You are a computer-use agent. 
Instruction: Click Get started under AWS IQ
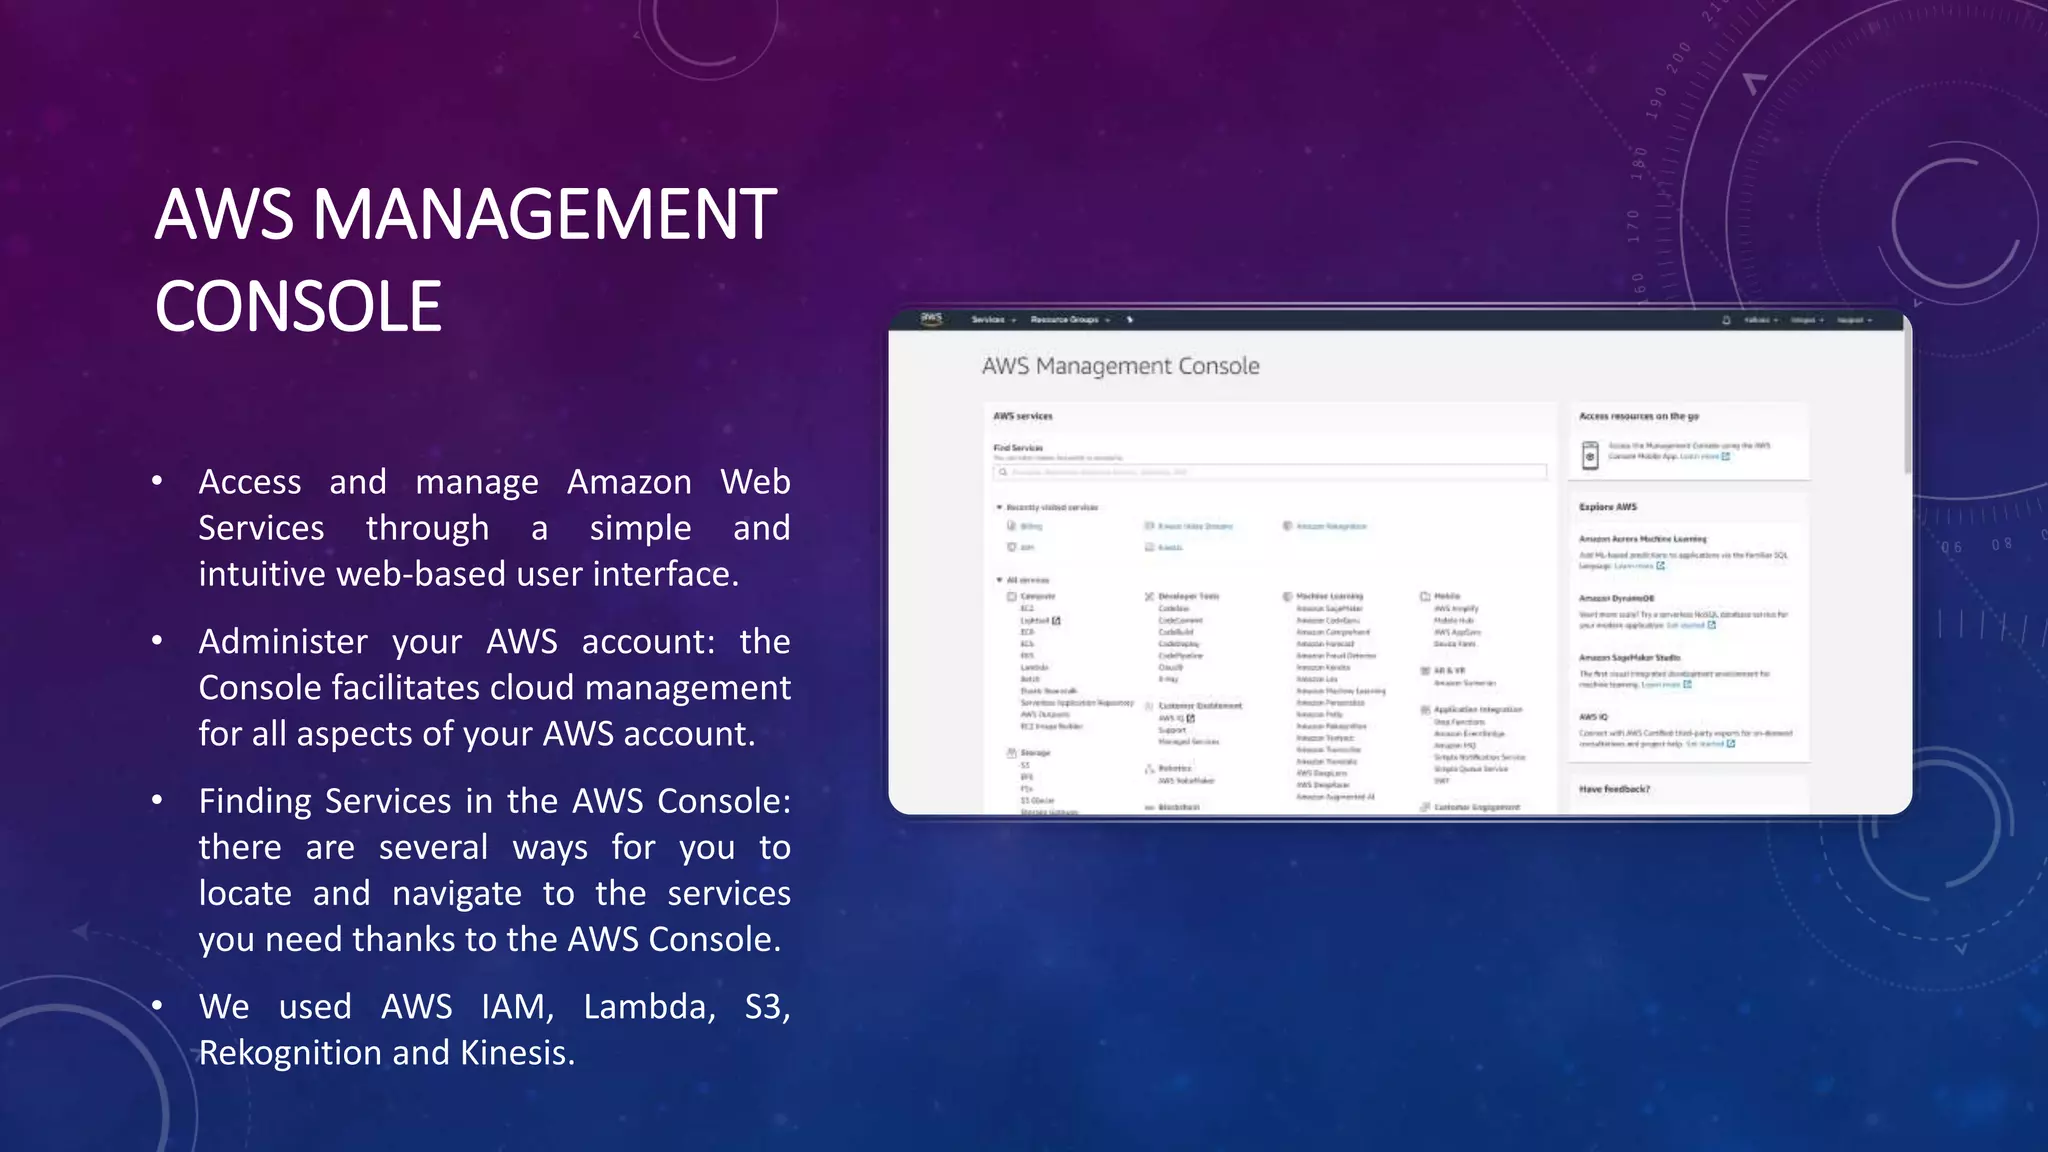(1705, 744)
